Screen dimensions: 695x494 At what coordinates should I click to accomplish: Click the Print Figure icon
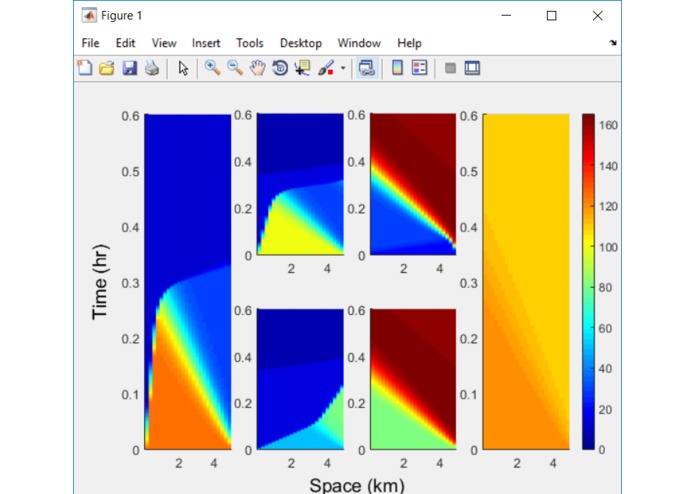[x=152, y=68]
